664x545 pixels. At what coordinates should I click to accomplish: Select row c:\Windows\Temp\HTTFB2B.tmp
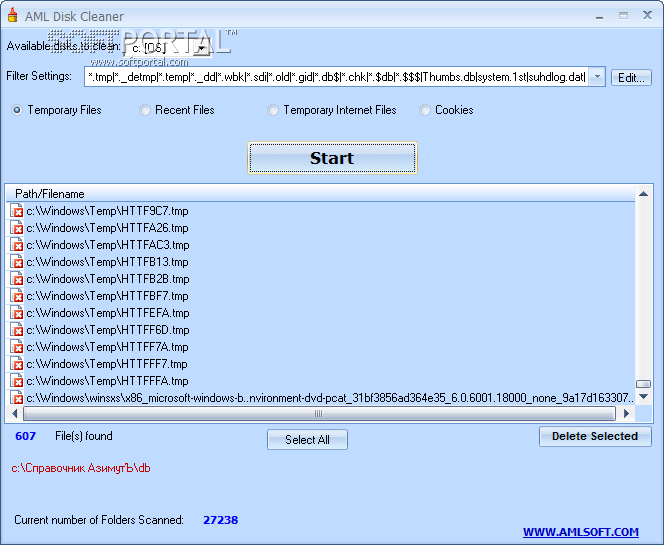click(x=321, y=278)
